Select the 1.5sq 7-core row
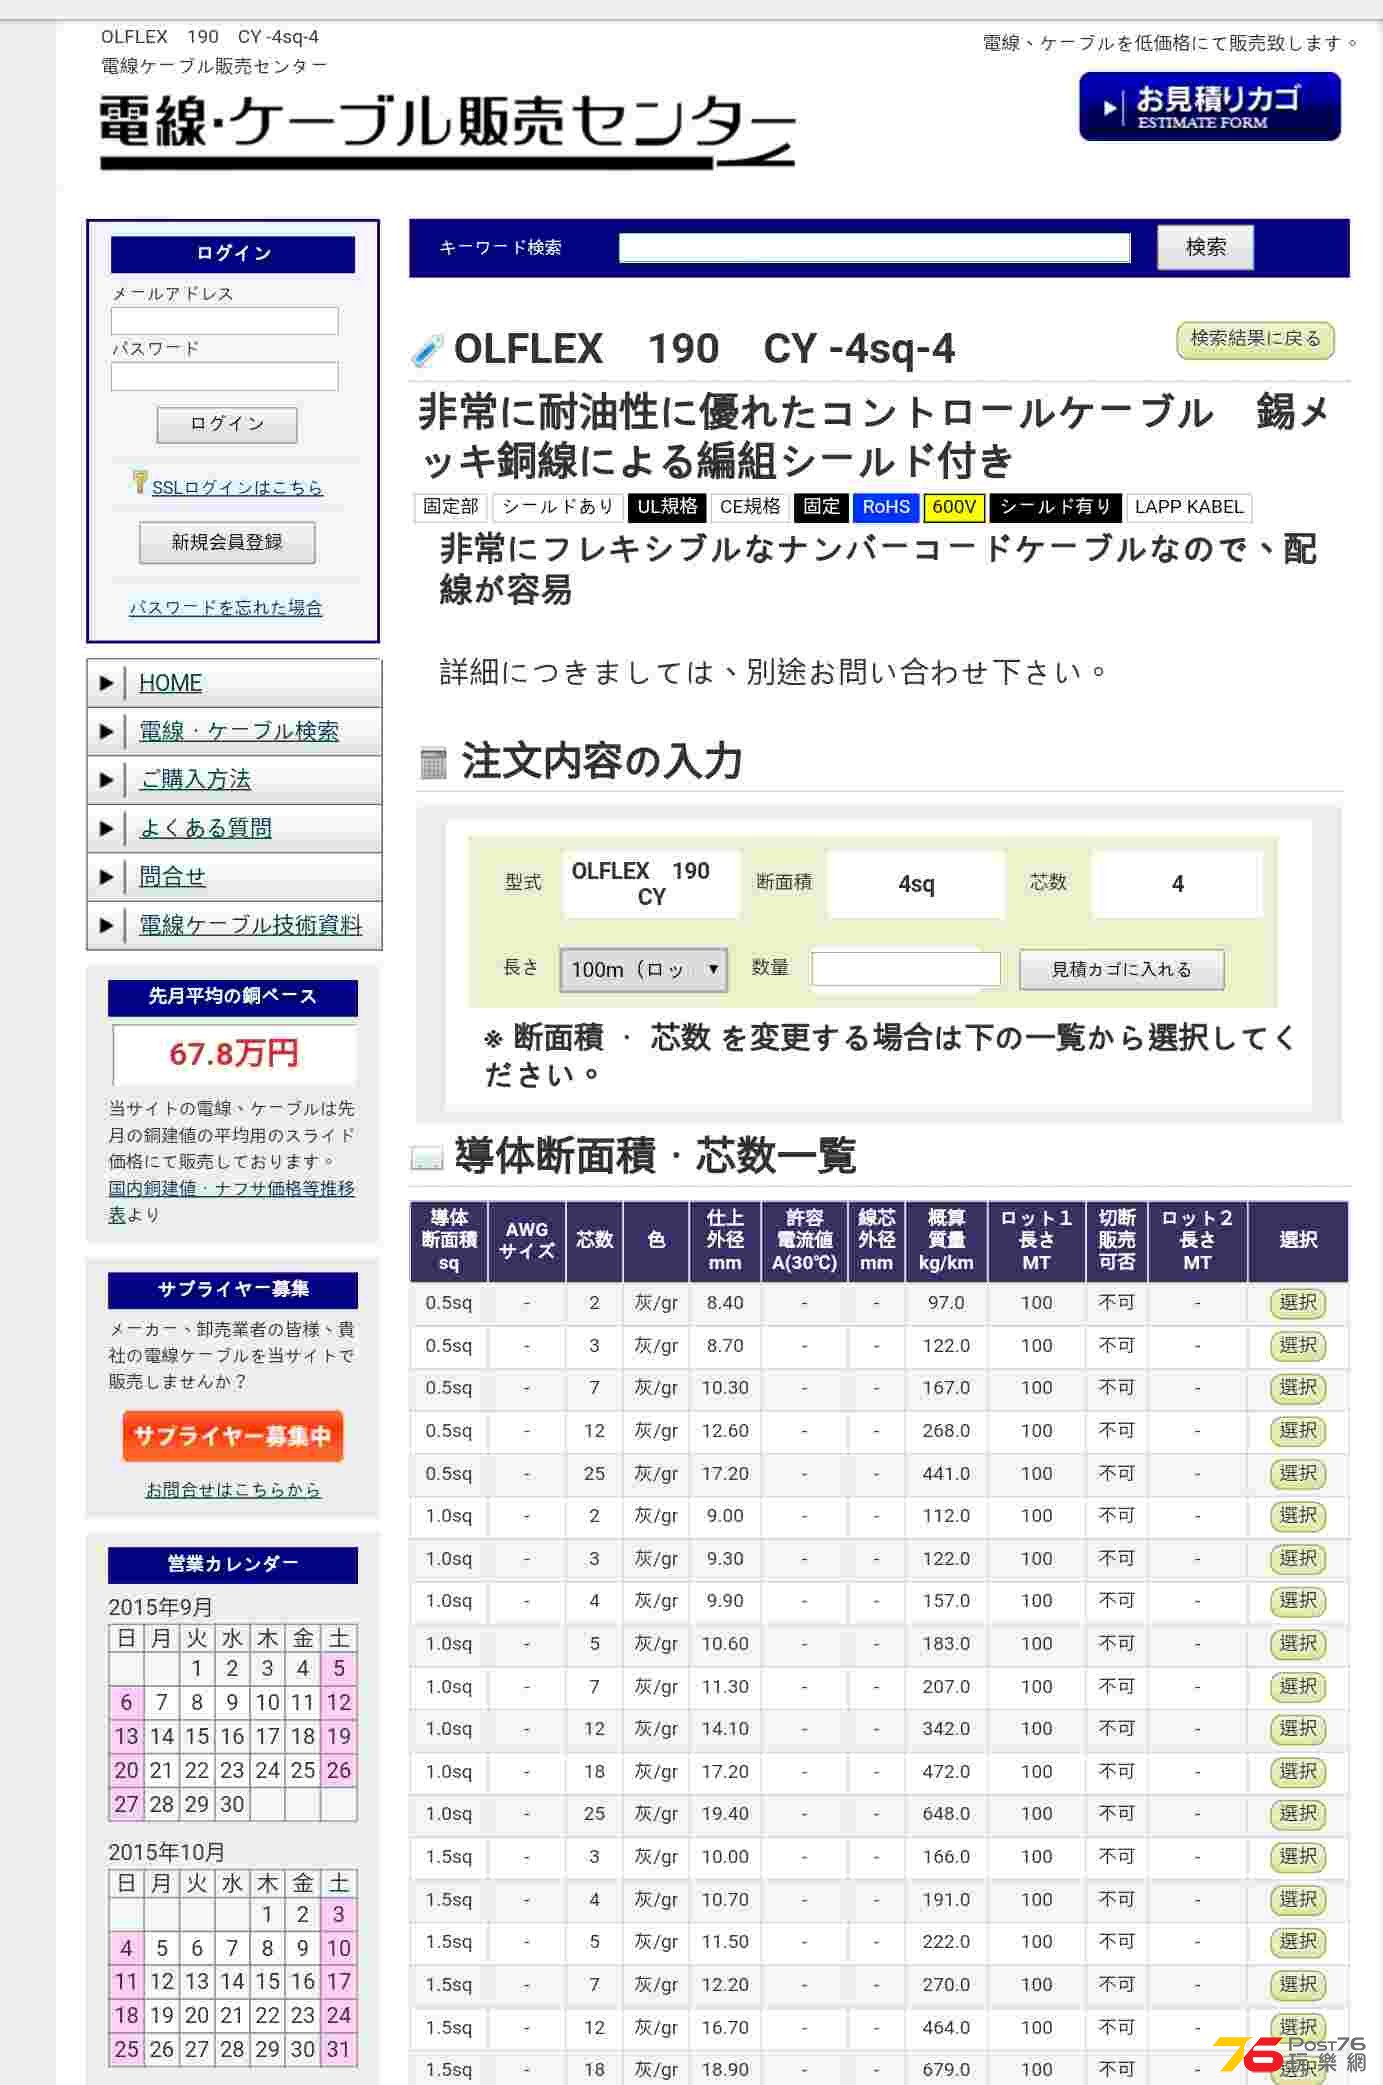Image resolution: width=1383 pixels, height=2085 pixels. coord(1297,1985)
